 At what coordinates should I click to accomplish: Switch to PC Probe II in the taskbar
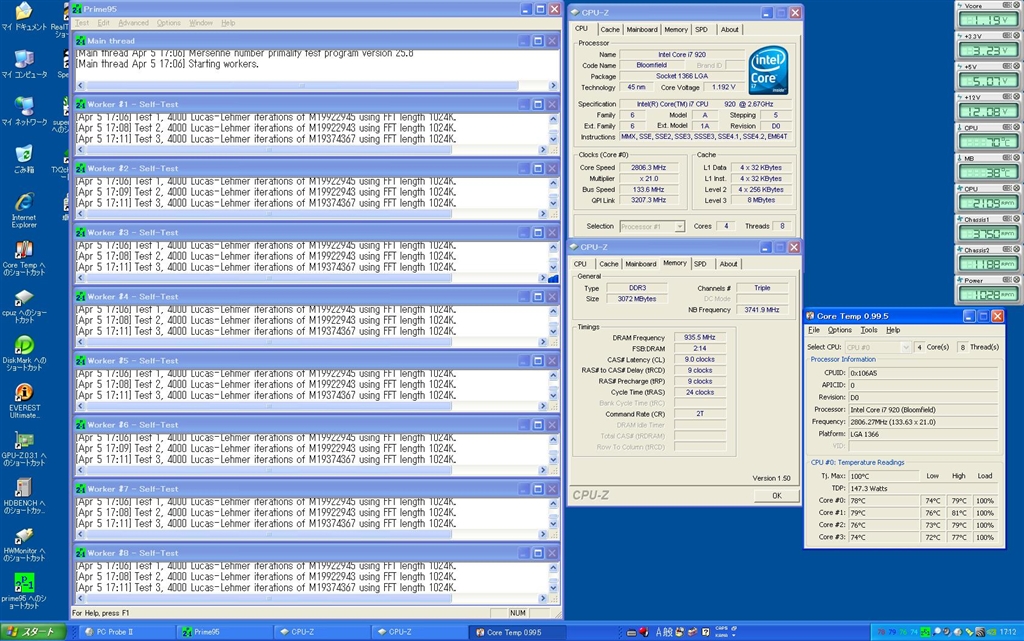[122, 632]
